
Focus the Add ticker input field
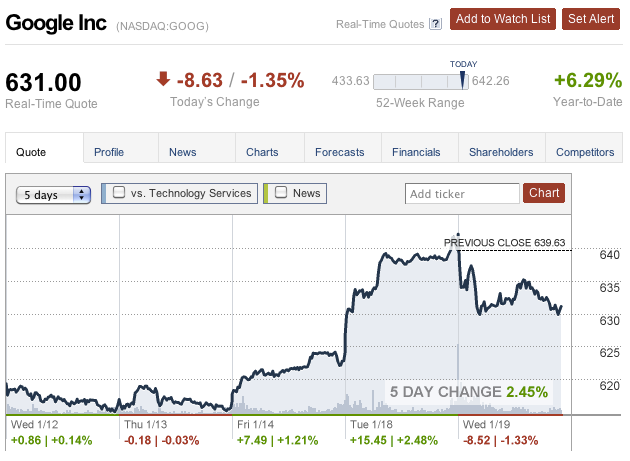[x=462, y=194]
